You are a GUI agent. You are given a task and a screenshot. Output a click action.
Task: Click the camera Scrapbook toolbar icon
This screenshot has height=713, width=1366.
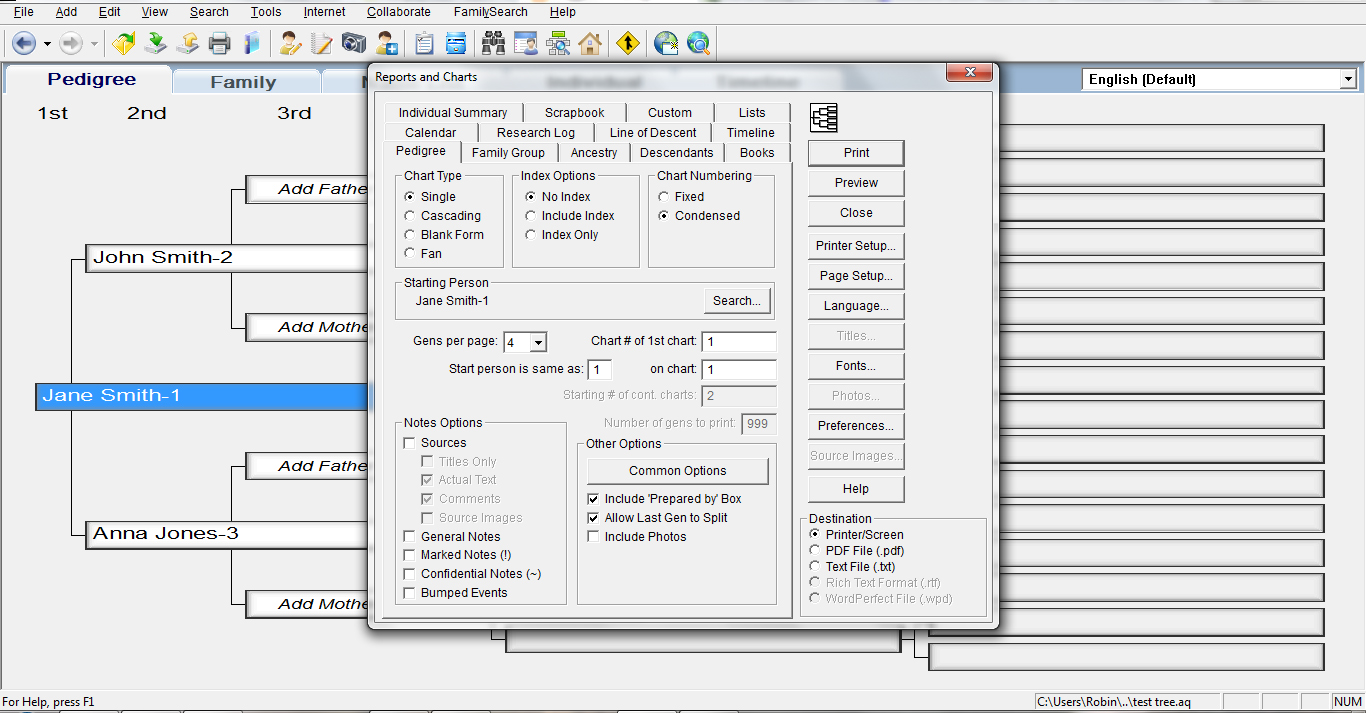pyautogui.click(x=353, y=43)
